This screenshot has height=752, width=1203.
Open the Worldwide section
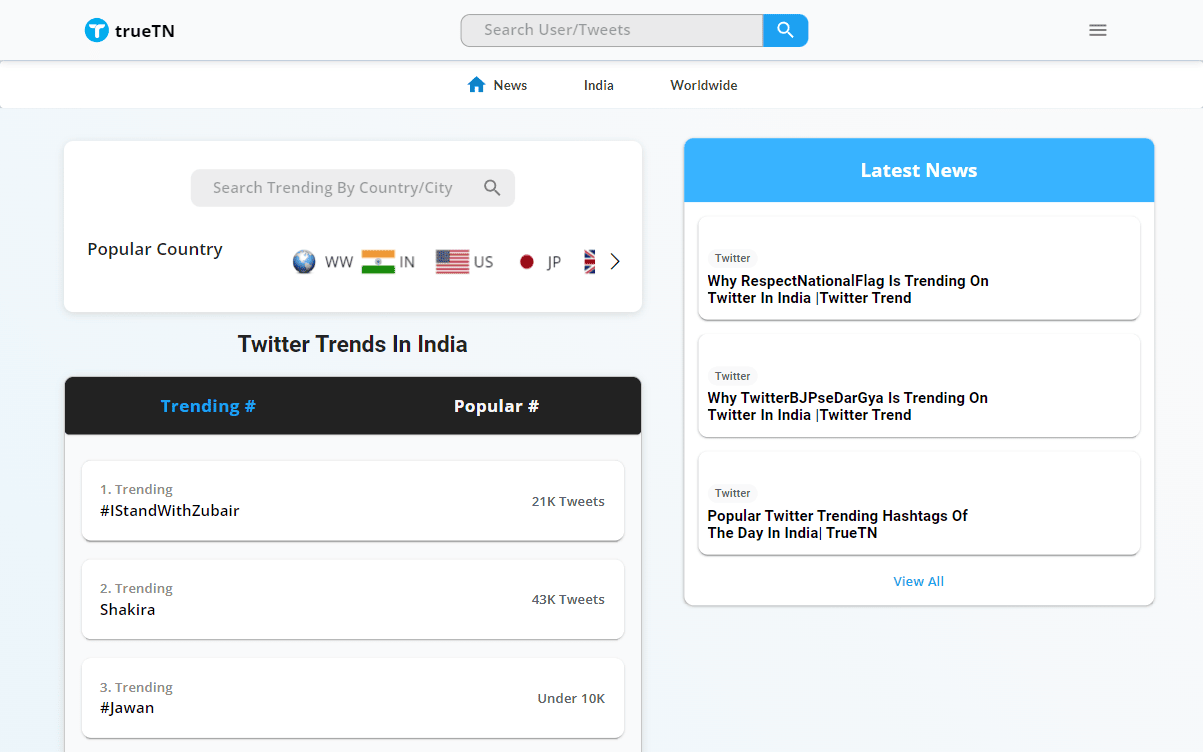coord(703,85)
